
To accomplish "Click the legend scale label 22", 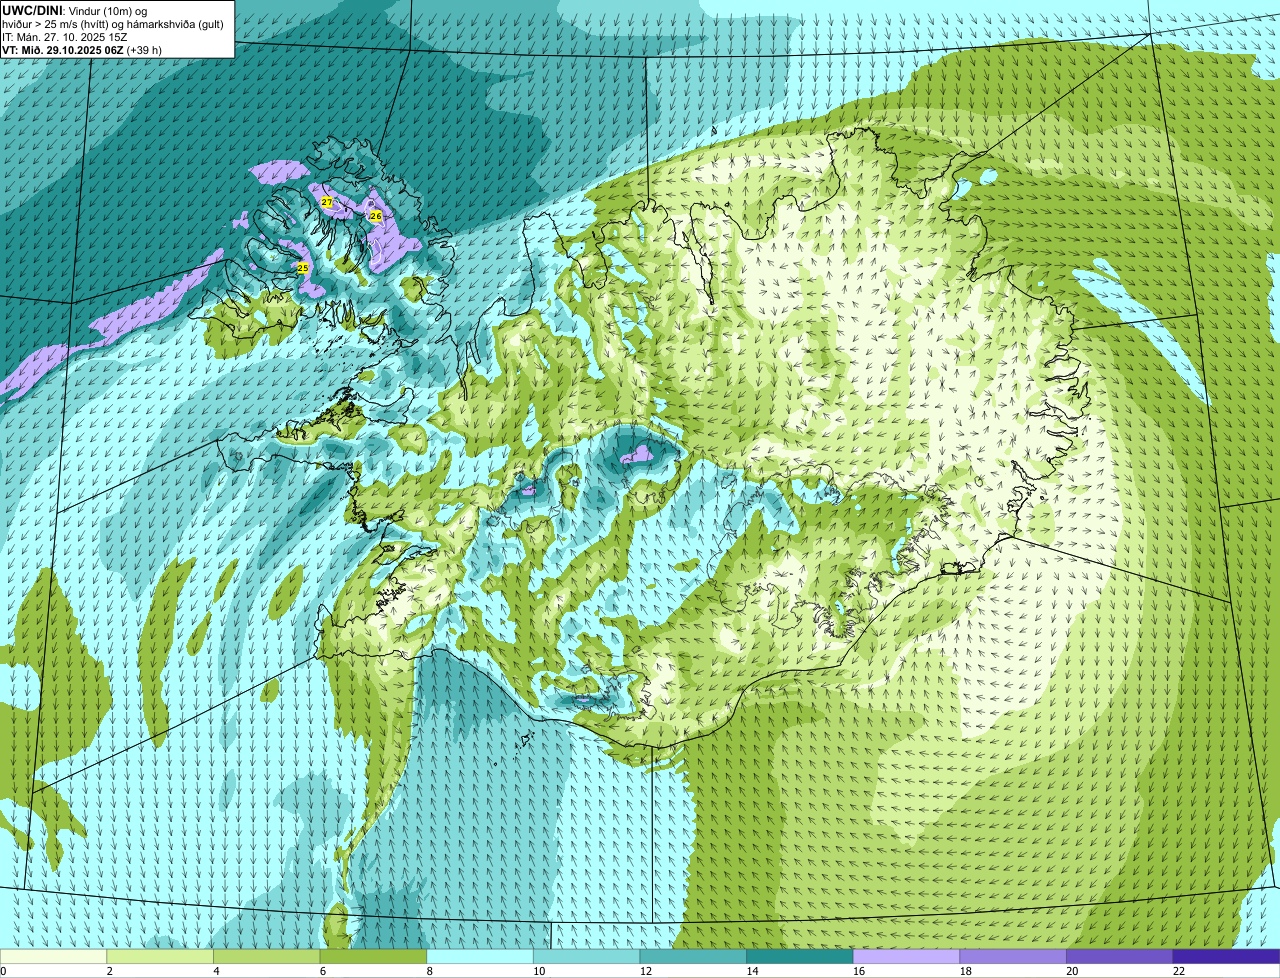I will (1179, 970).
